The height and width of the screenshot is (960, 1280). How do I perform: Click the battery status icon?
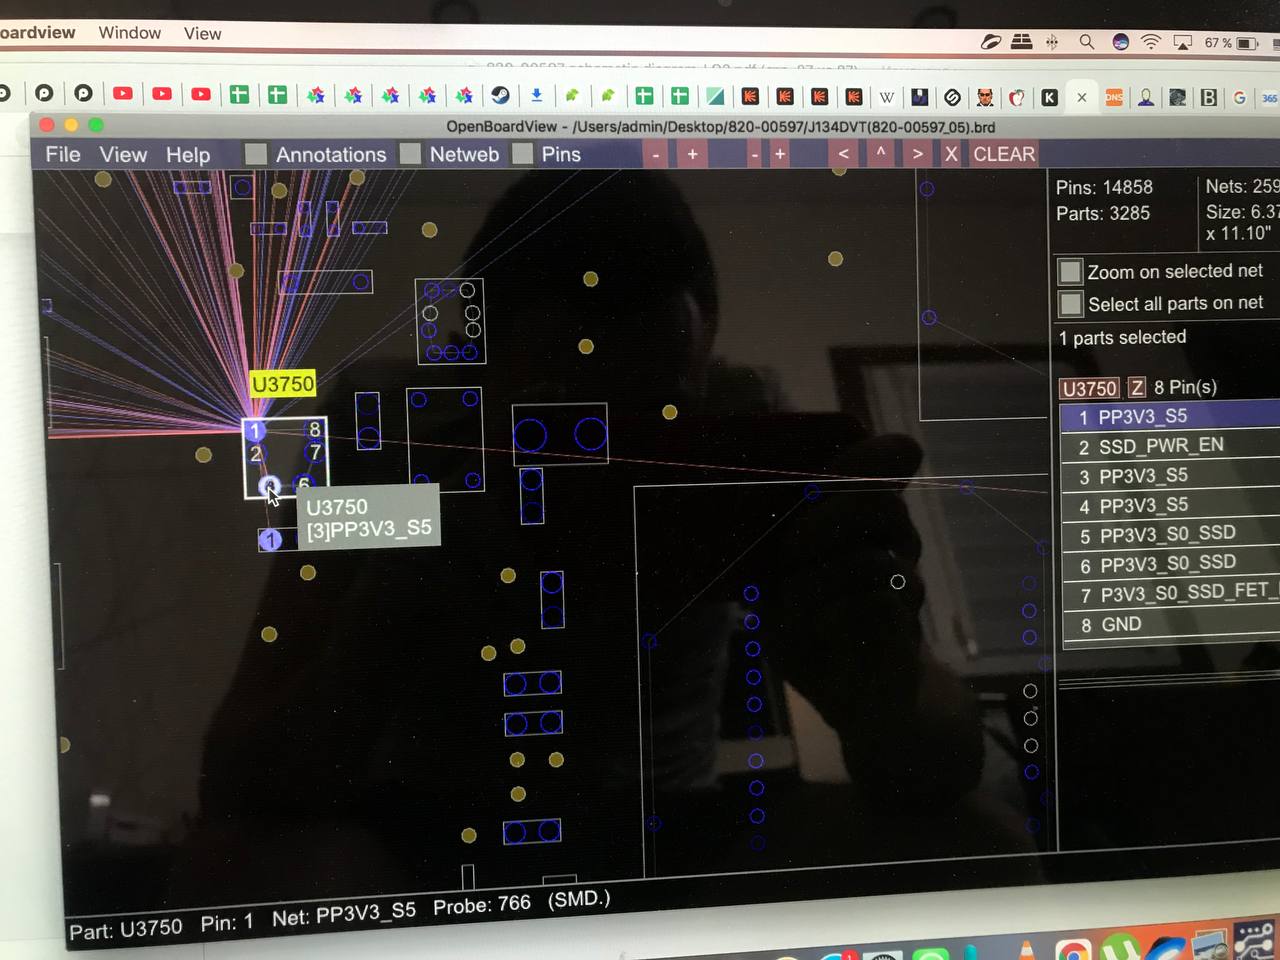[1247, 43]
